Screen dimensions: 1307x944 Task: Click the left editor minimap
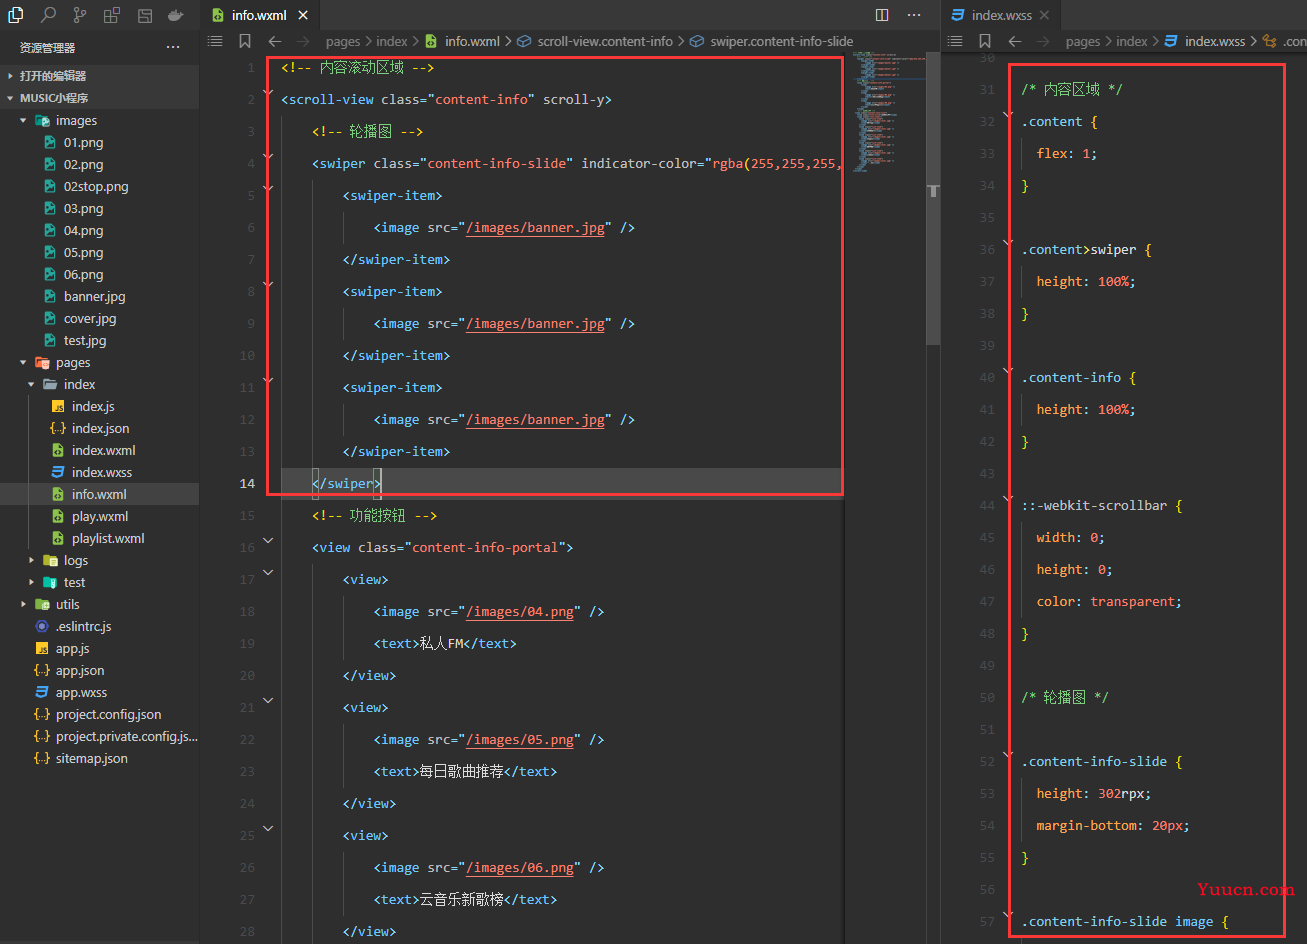[885, 110]
